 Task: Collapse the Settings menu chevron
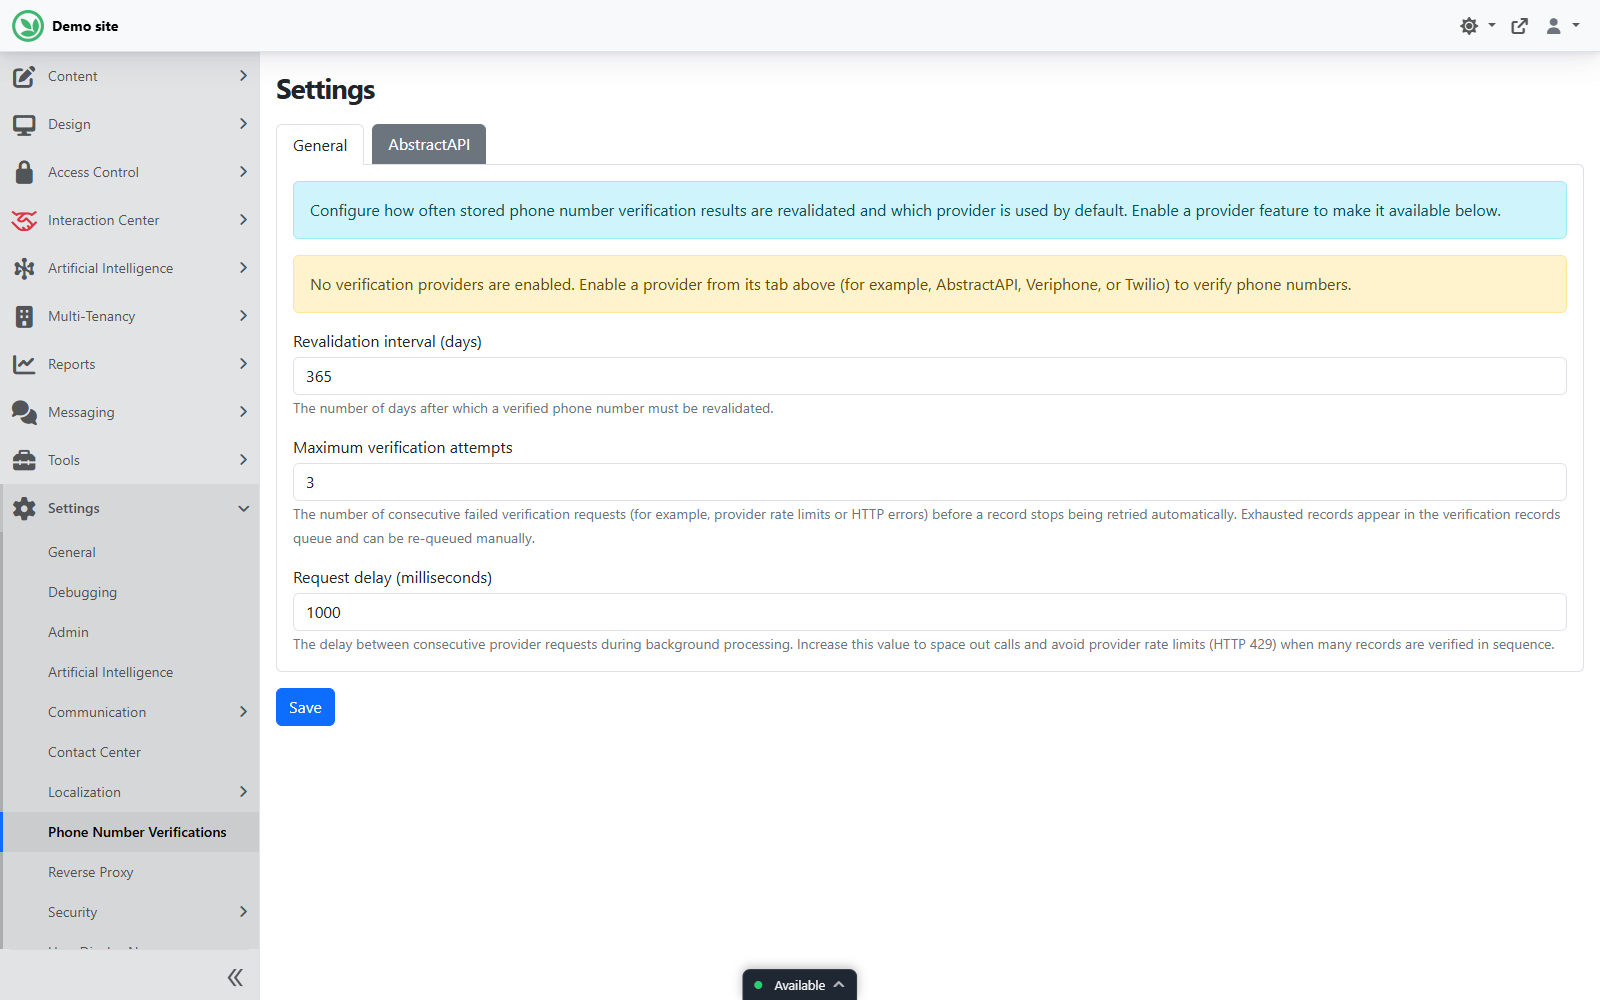(243, 508)
